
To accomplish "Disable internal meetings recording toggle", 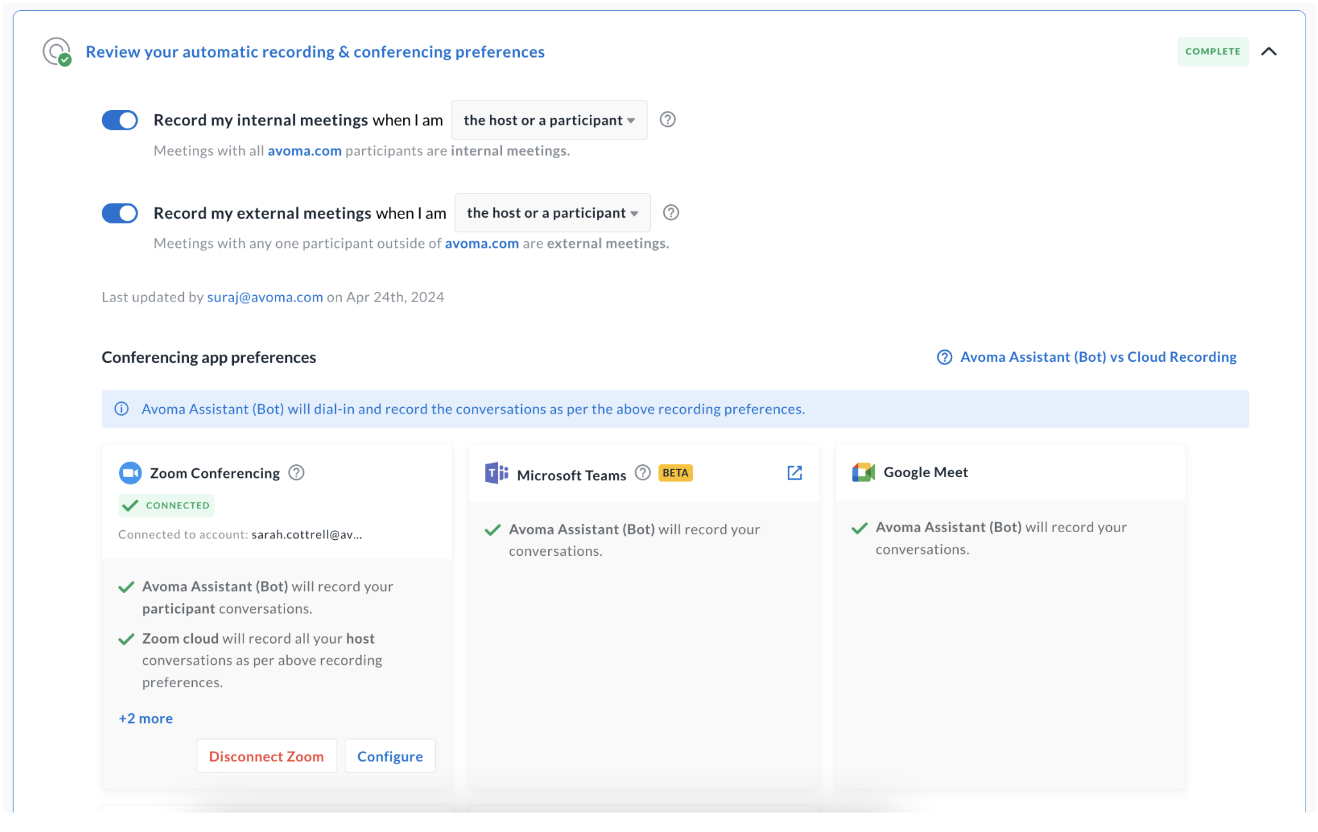I will (x=120, y=120).
